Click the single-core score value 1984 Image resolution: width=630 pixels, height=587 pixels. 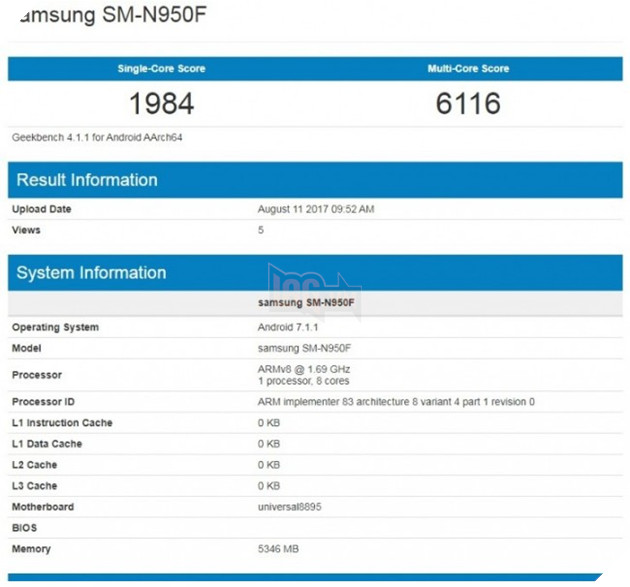coord(162,104)
